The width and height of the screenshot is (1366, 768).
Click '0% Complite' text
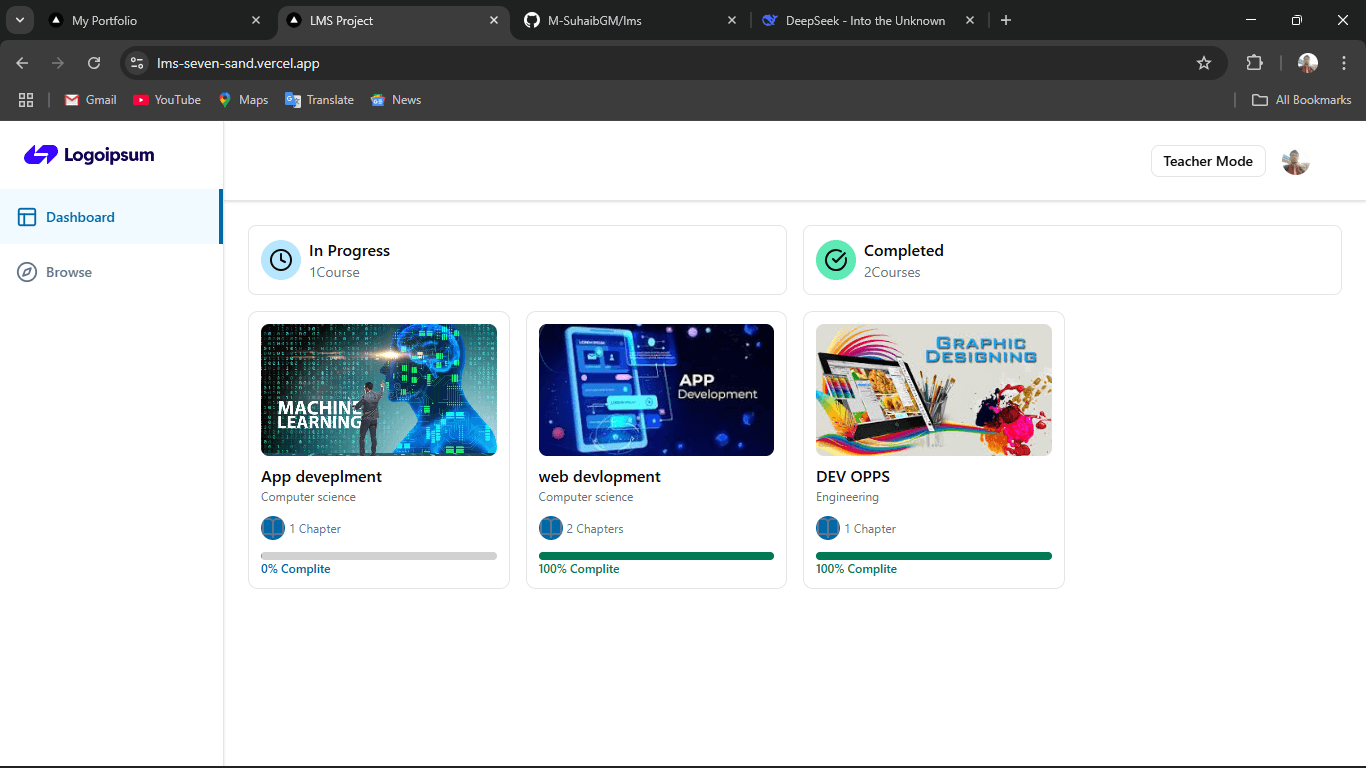[x=296, y=569]
